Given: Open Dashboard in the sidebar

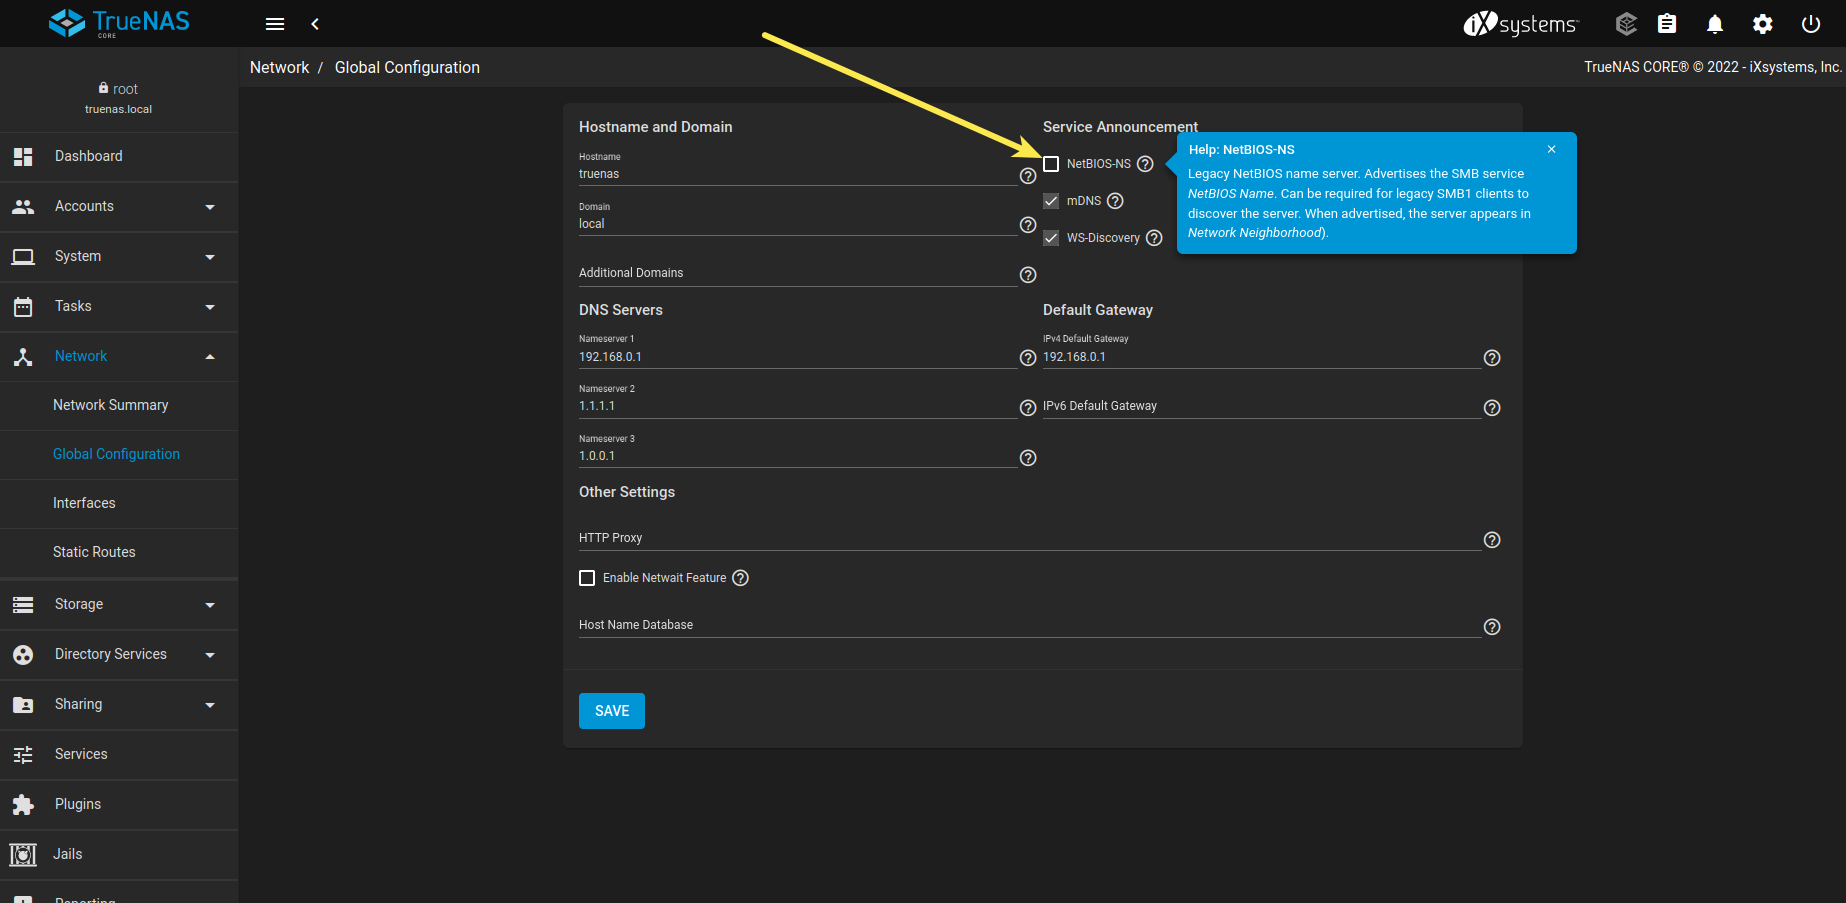Looking at the screenshot, I should pyautogui.click(x=119, y=157).
